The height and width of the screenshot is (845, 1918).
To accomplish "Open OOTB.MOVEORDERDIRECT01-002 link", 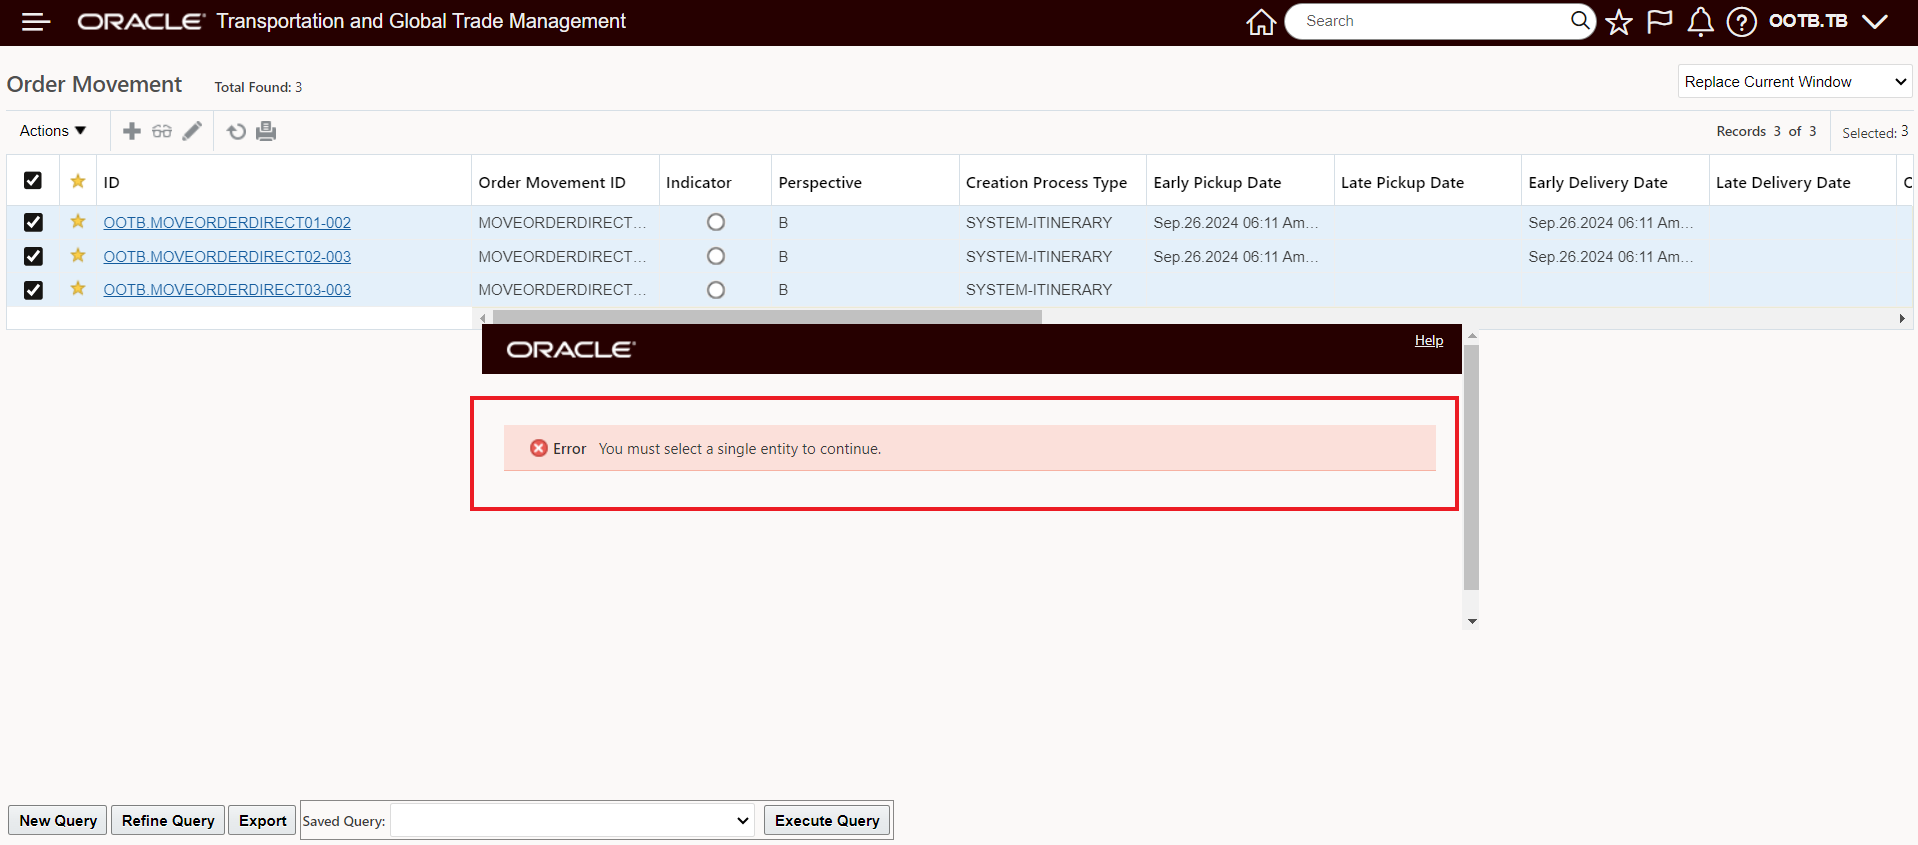I will click(227, 222).
